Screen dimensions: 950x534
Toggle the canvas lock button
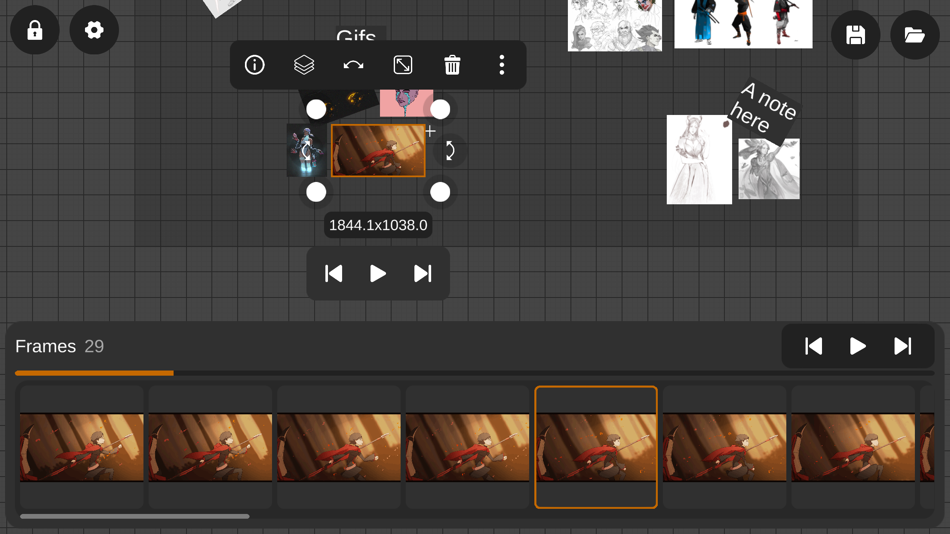tap(35, 30)
